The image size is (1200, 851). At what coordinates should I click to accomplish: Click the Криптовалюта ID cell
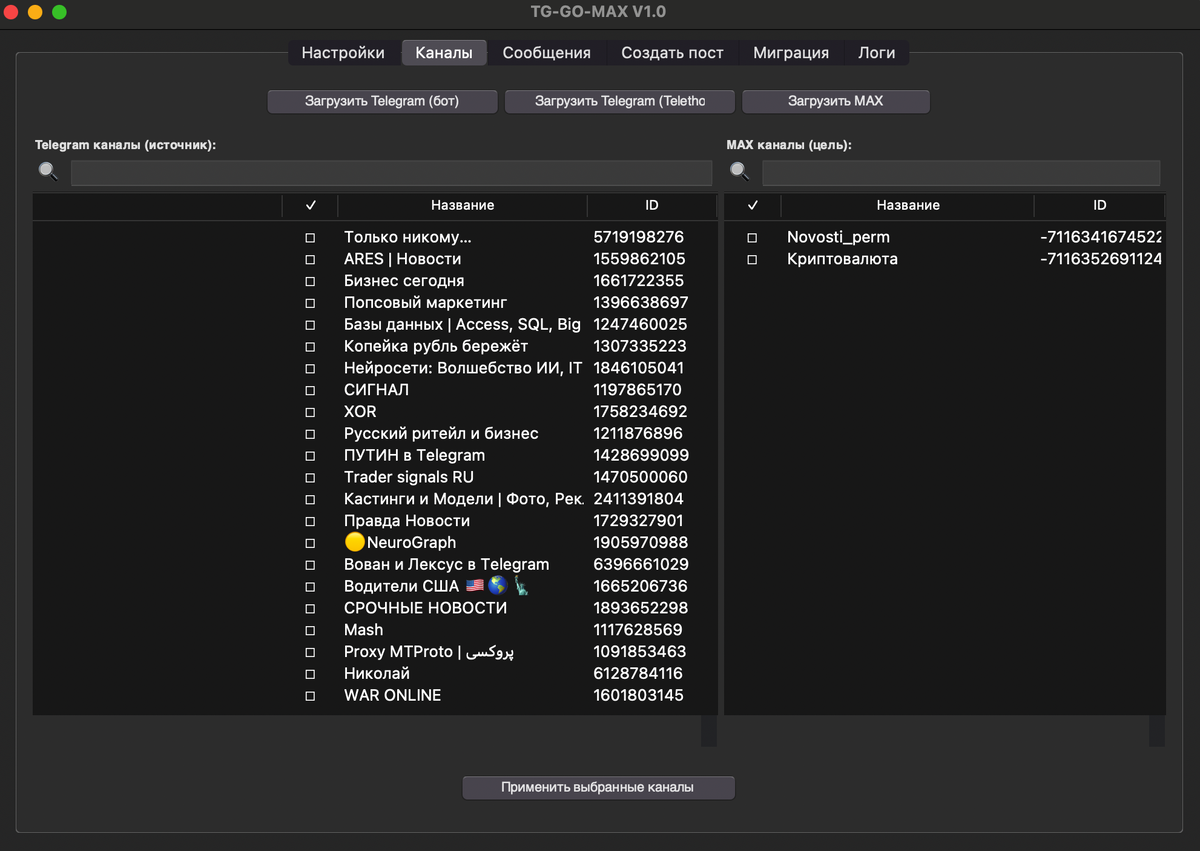[x=1101, y=260]
